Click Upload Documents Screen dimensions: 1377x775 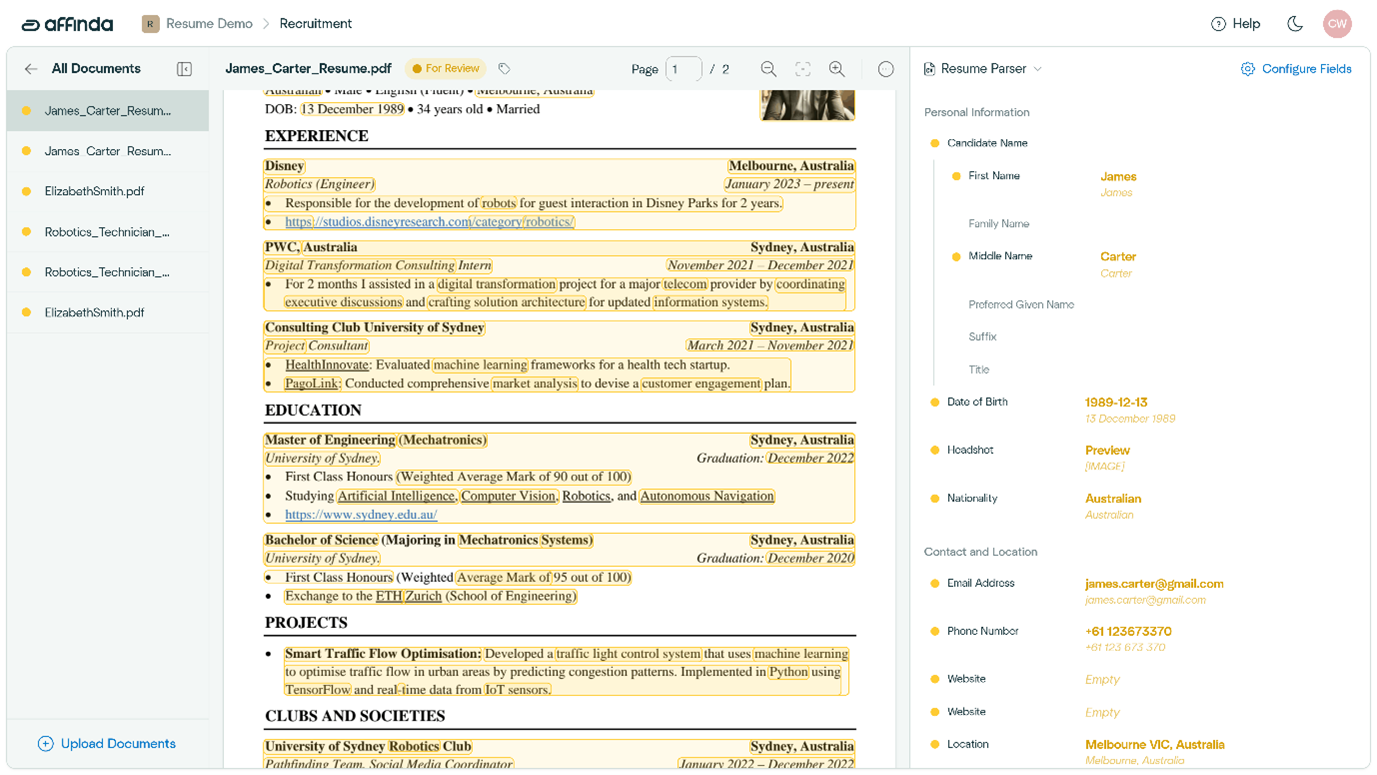pyautogui.click(x=107, y=744)
